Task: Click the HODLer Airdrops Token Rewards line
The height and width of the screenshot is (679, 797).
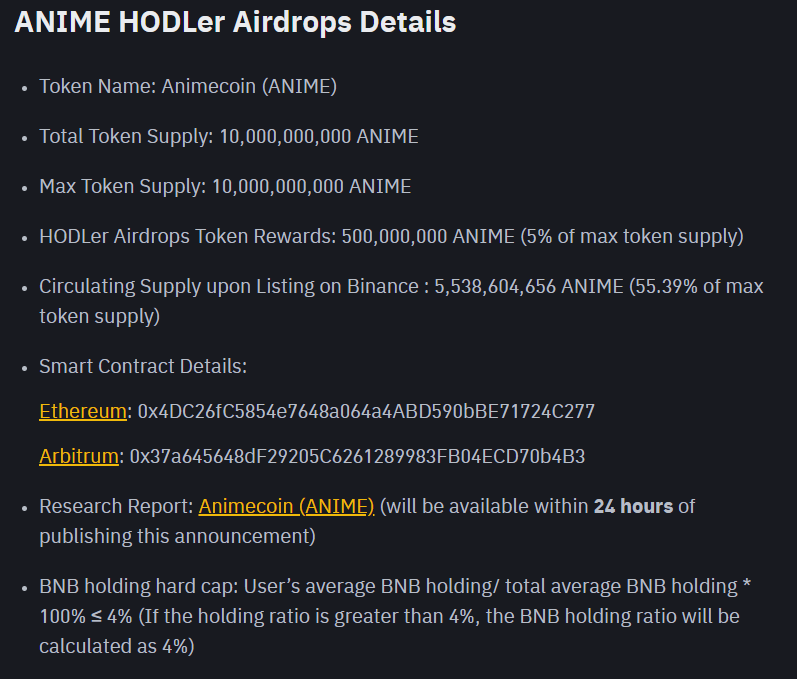Action: pos(391,236)
